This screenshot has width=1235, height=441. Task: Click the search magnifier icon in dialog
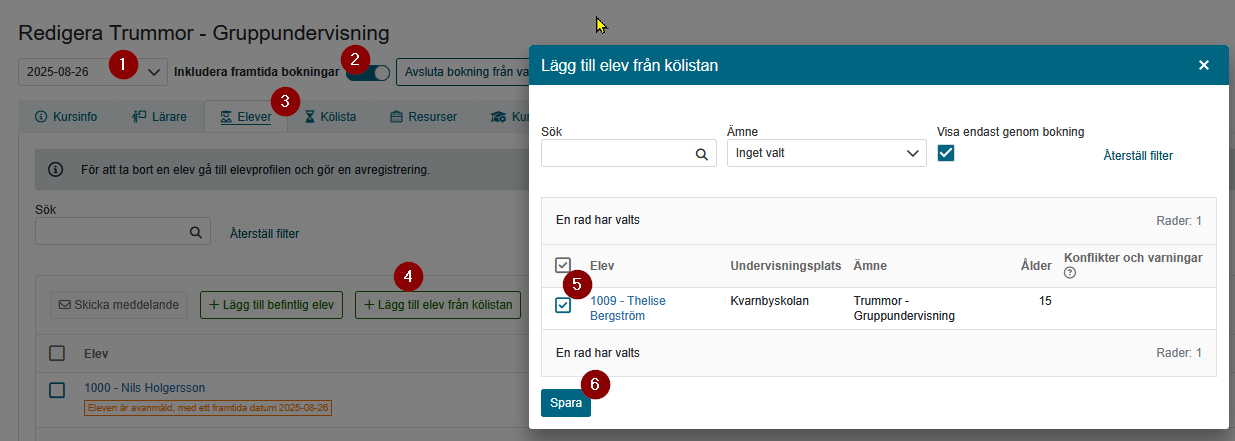pos(702,154)
